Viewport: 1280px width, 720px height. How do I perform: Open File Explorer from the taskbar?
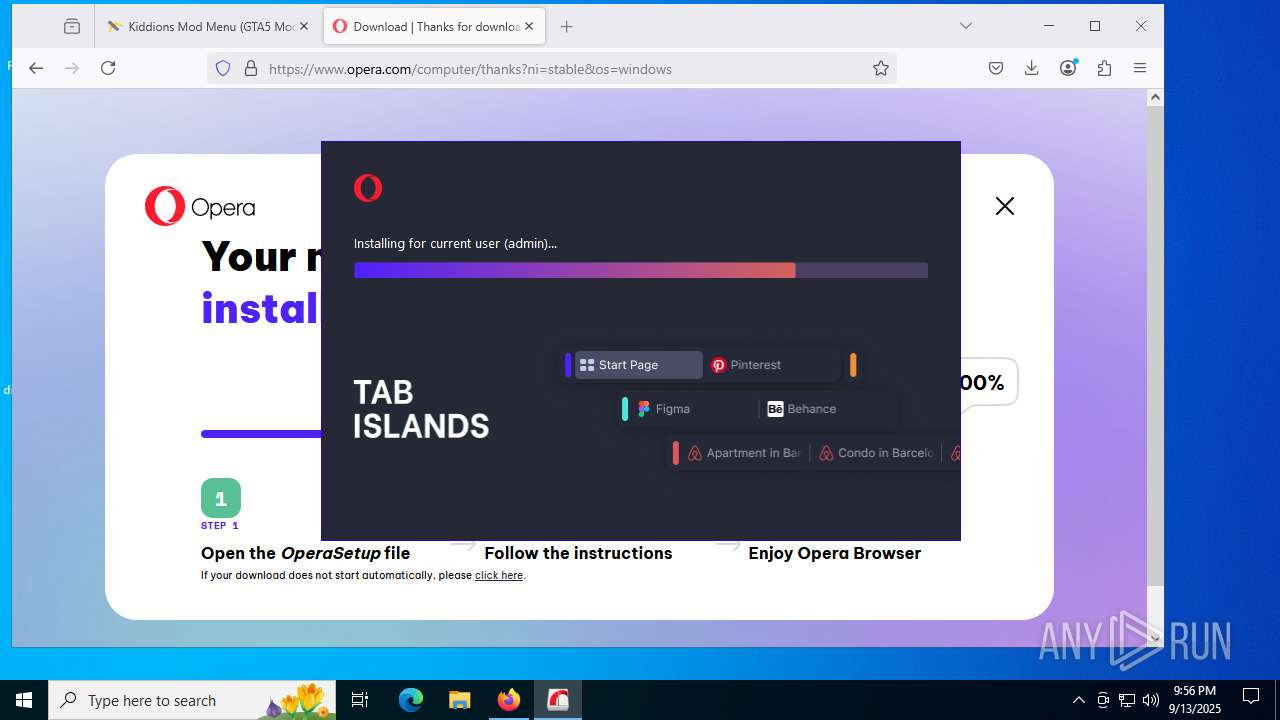point(460,700)
